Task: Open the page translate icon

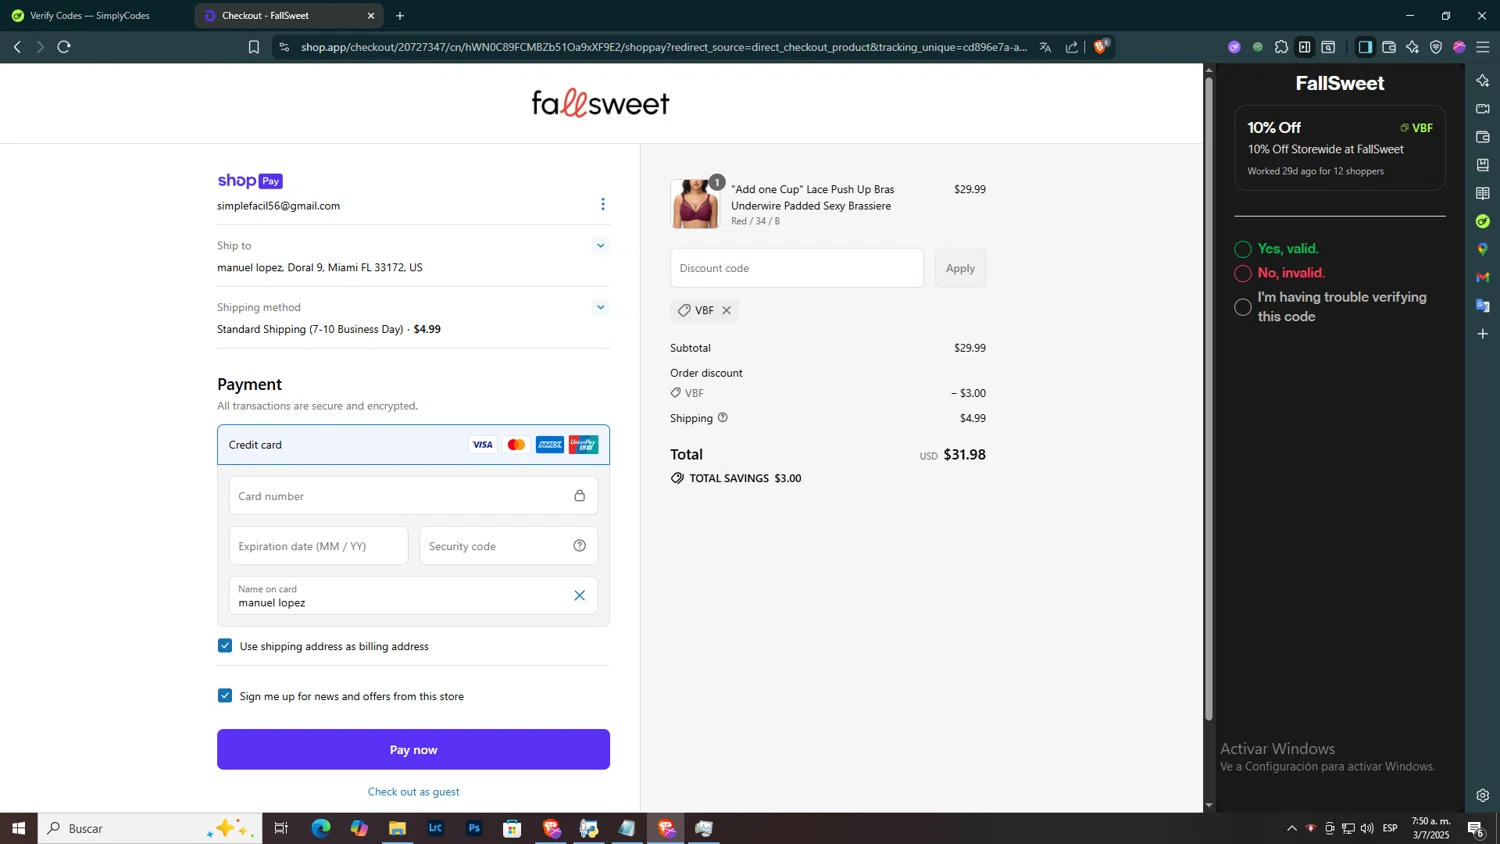Action: pyautogui.click(x=1045, y=47)
